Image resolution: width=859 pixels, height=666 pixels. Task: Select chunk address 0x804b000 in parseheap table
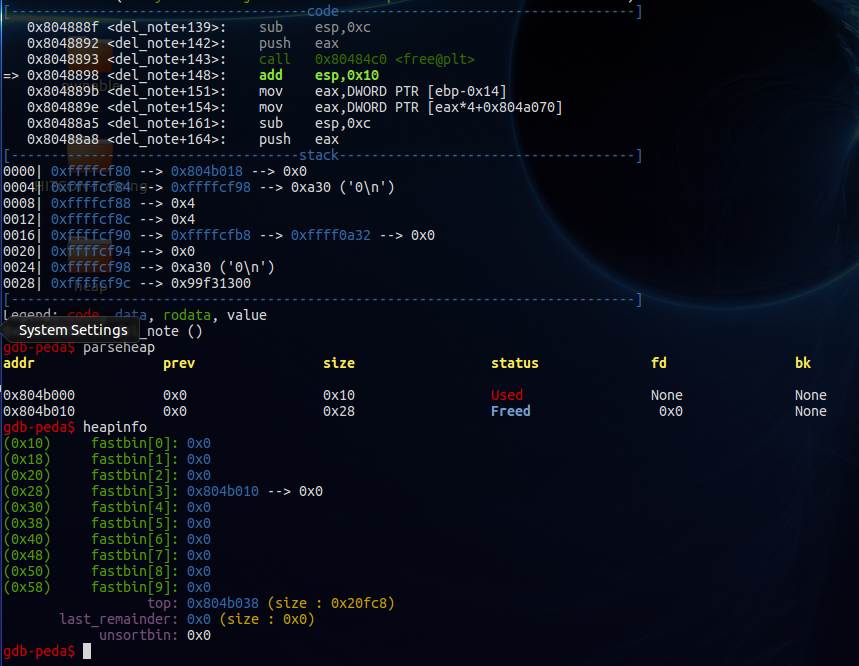pyautogui.click(x=39, y=395)
